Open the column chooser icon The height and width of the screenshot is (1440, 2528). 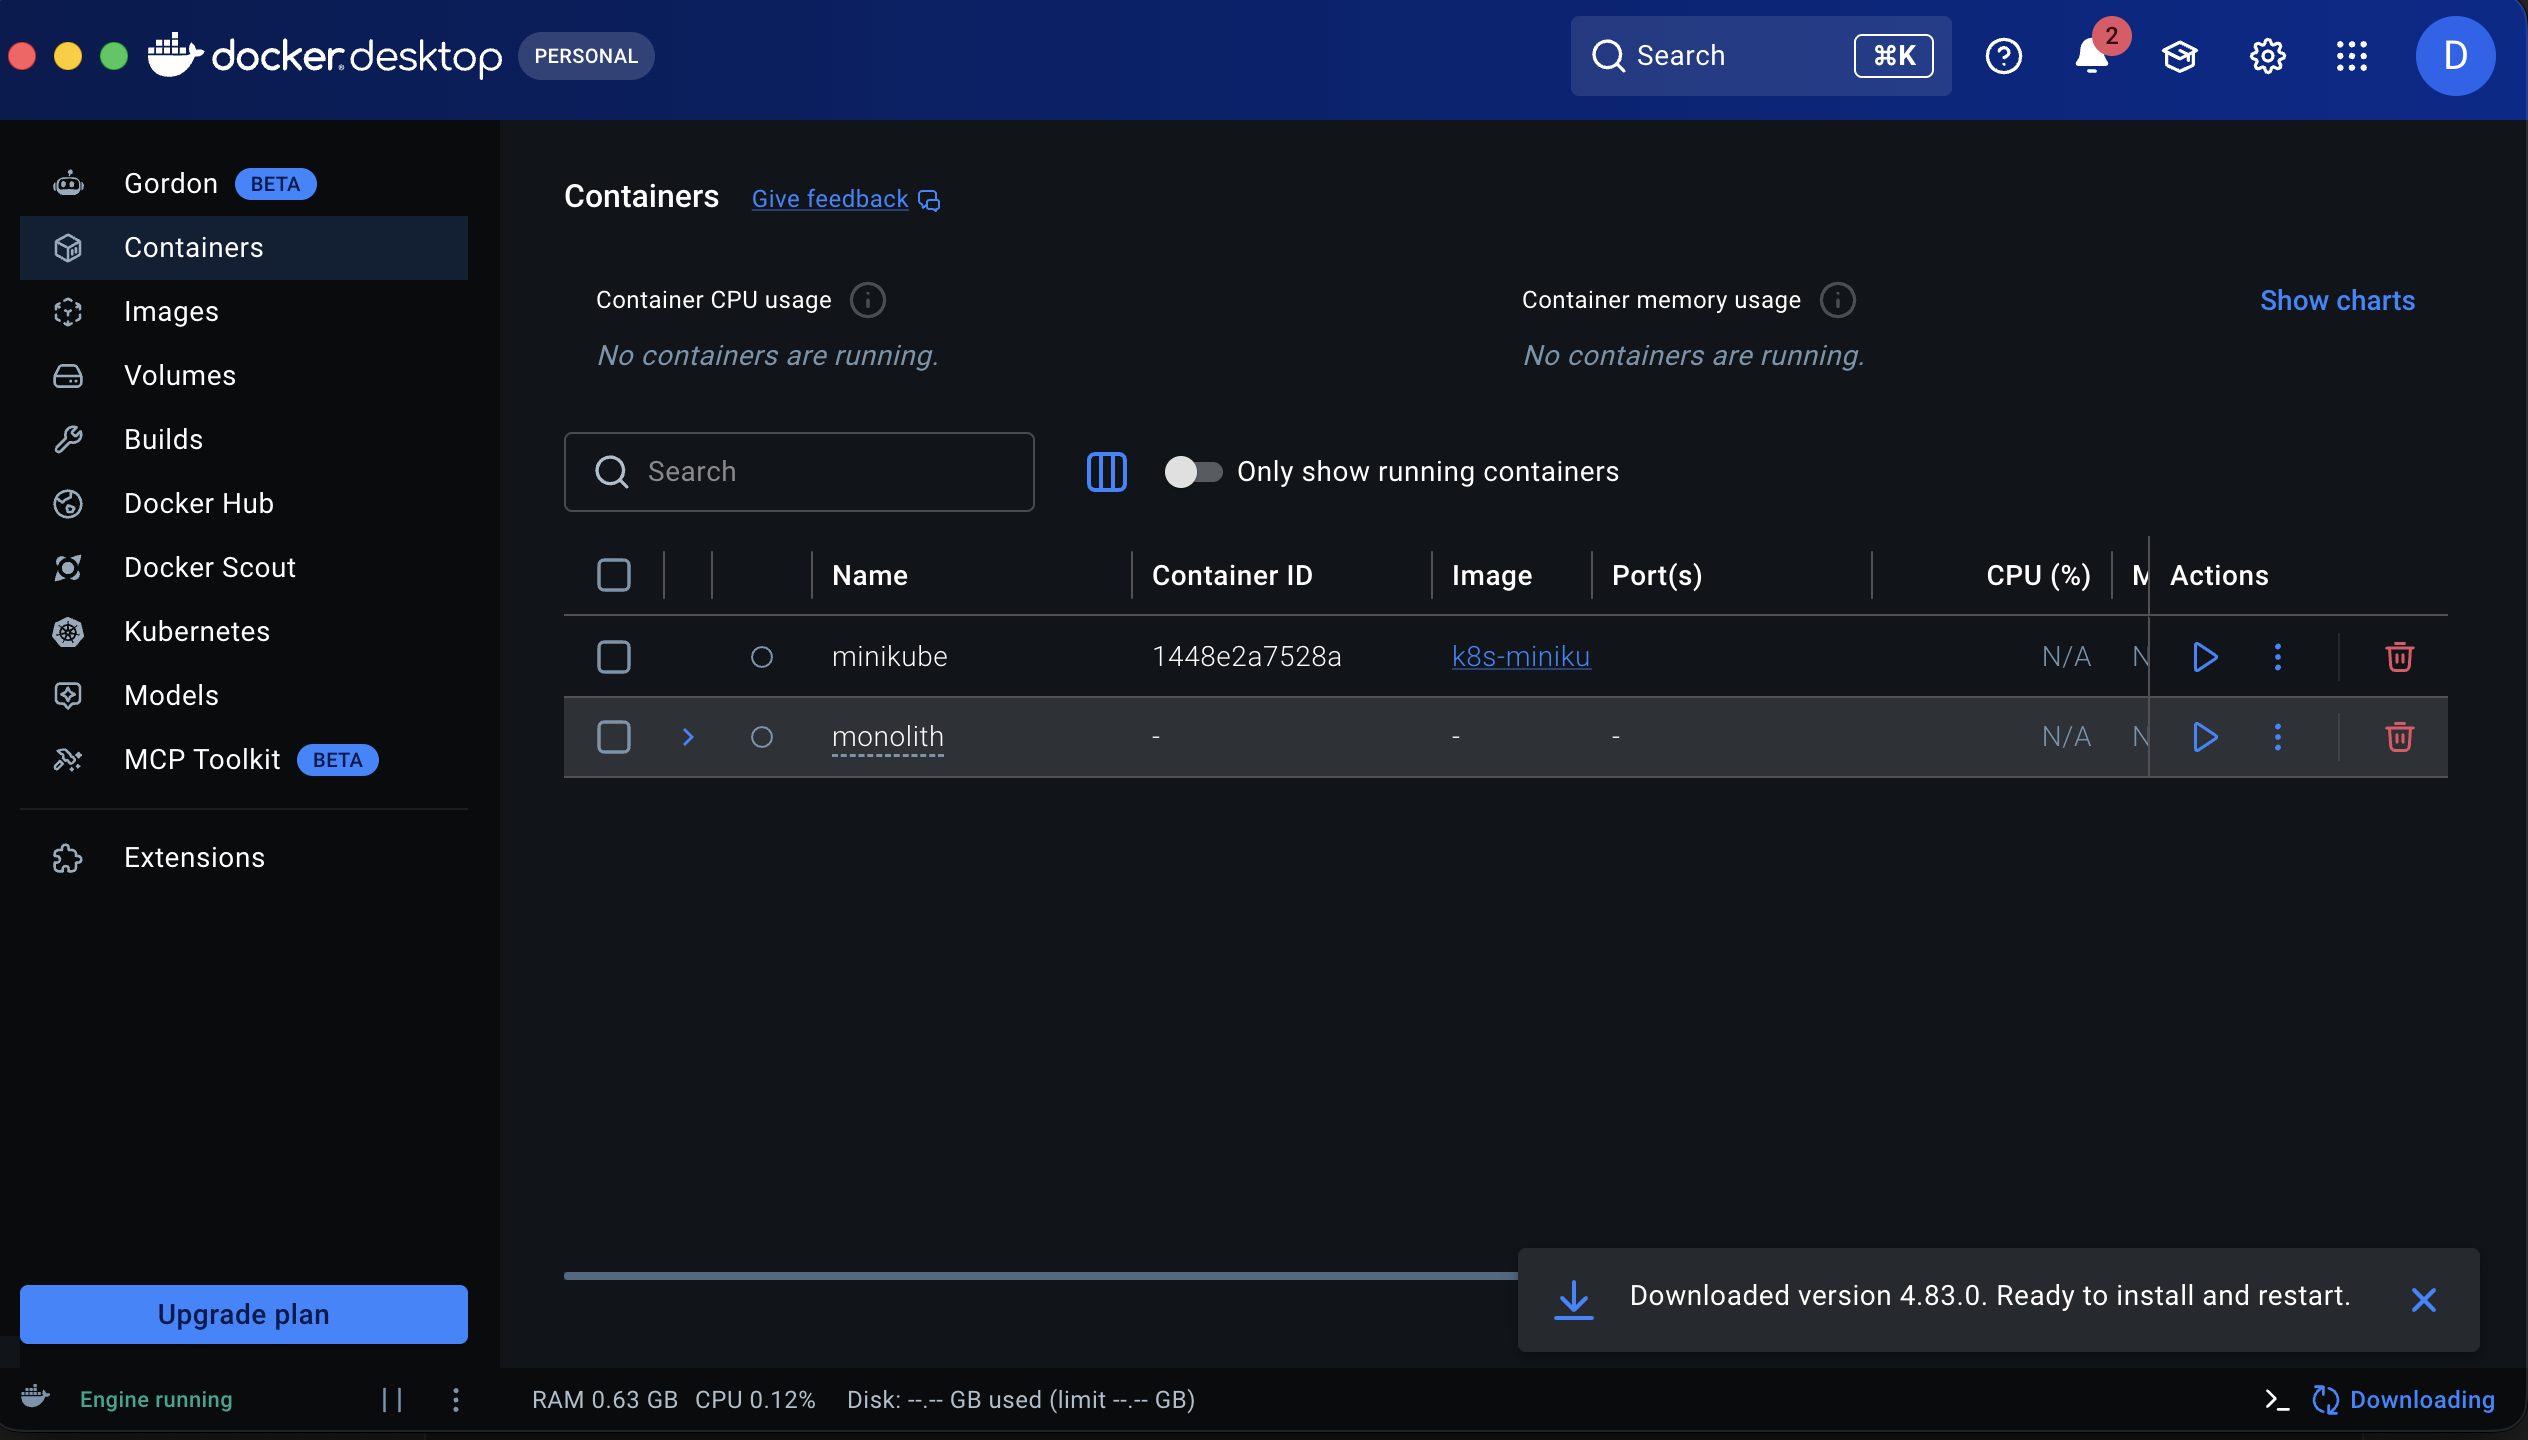click(x=1106, y=472)
